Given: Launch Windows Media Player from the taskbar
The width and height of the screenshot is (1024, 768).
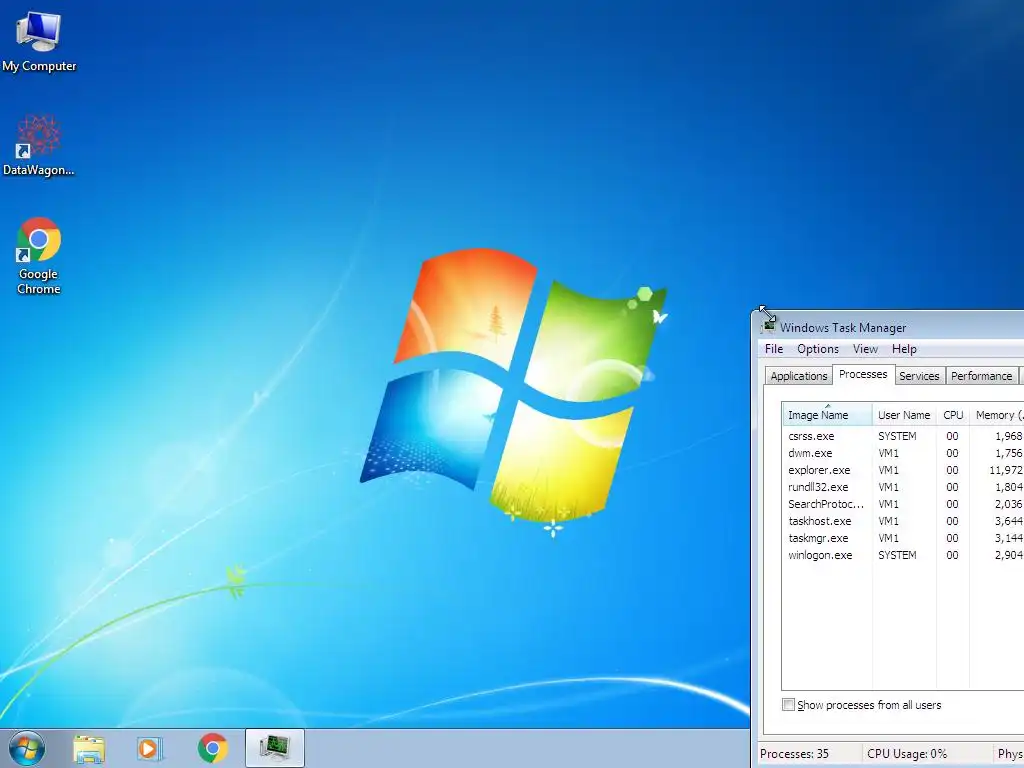Looking at the screenshot, I should 150,748.
